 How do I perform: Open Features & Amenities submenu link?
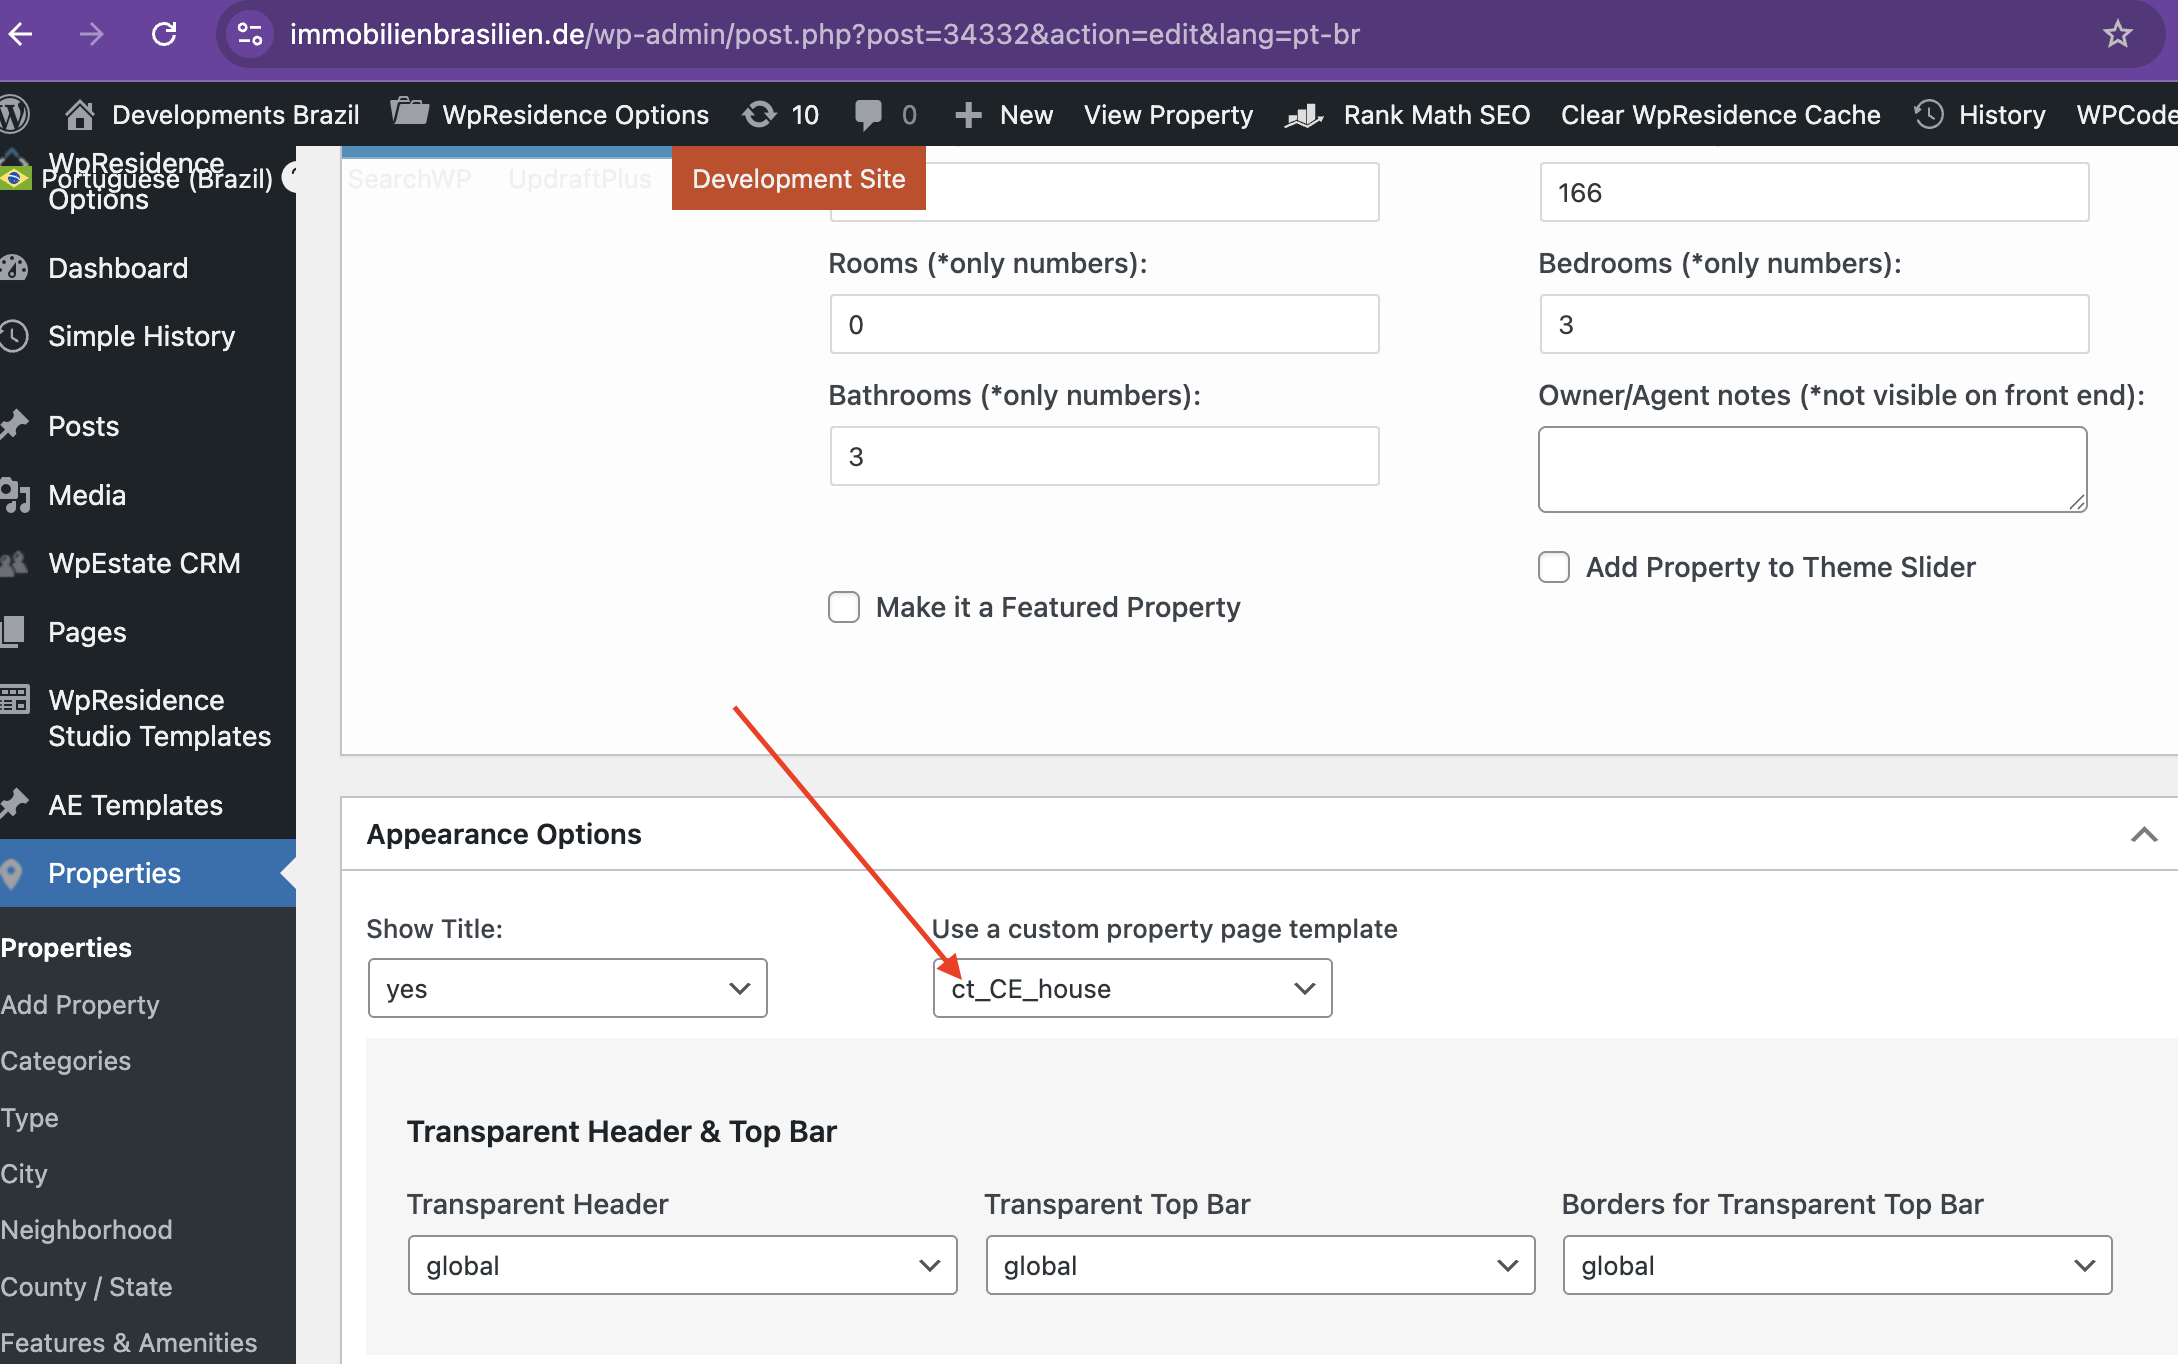tap(128, 1343)
